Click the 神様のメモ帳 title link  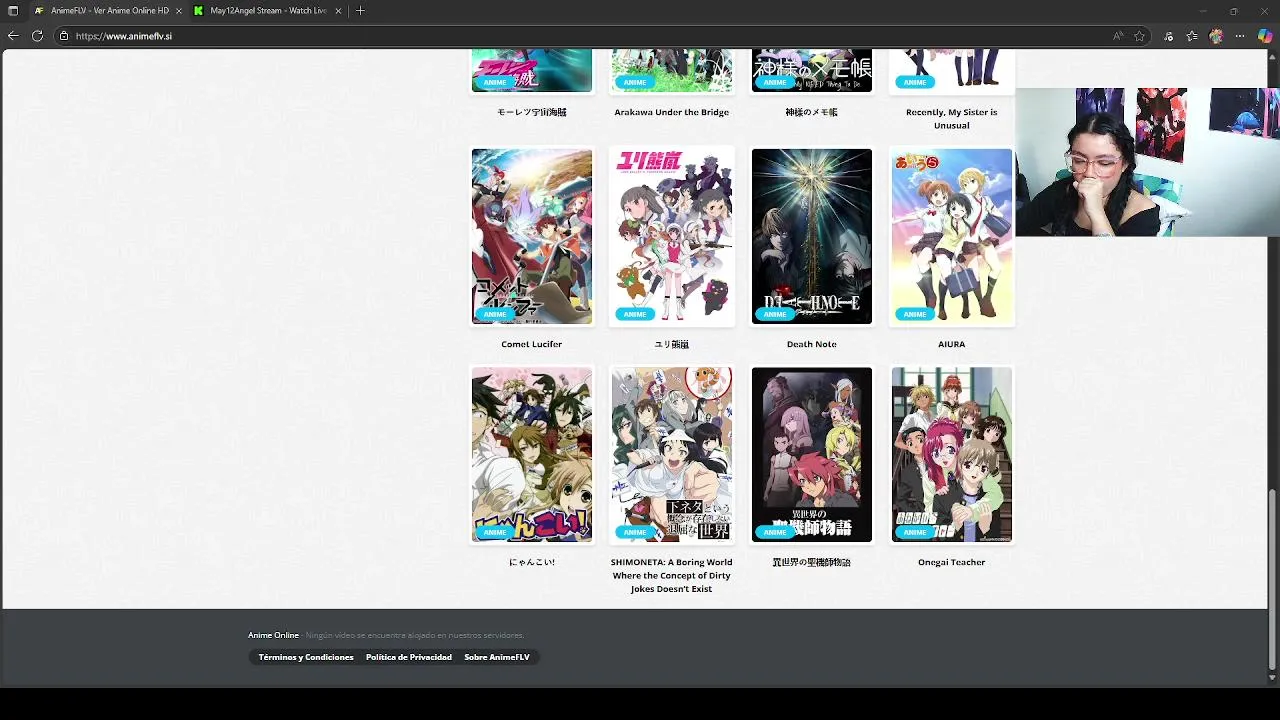click(812, 112)
